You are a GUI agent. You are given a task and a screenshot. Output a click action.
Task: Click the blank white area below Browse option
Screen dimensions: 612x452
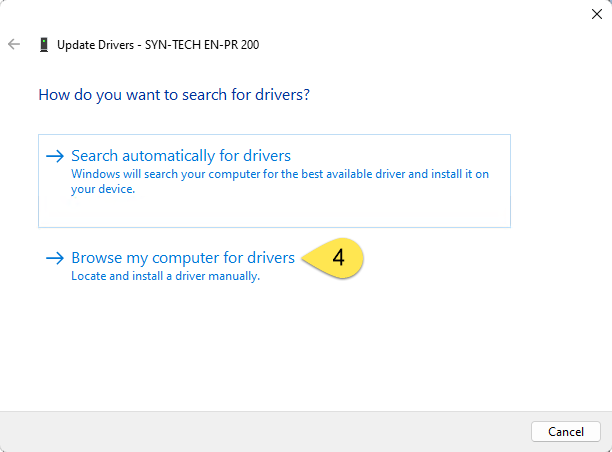[300, 350]
